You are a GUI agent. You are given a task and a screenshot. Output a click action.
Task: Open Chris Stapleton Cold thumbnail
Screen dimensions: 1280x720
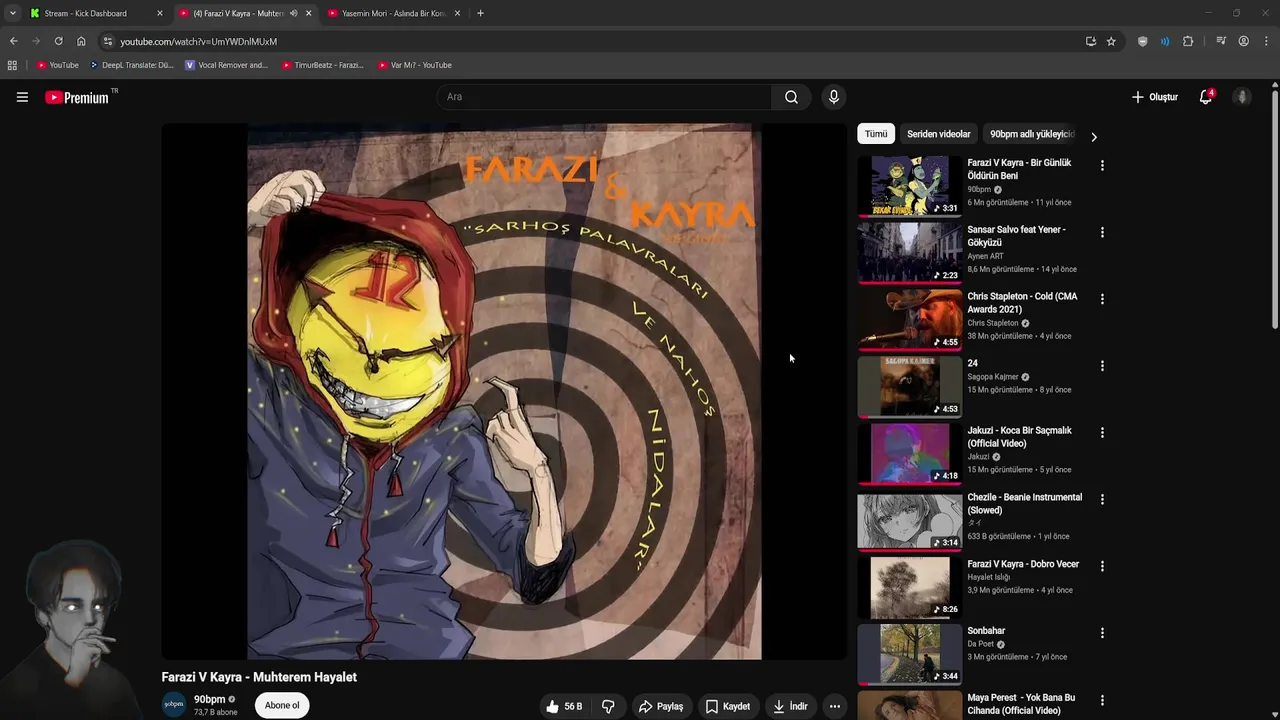909,319
